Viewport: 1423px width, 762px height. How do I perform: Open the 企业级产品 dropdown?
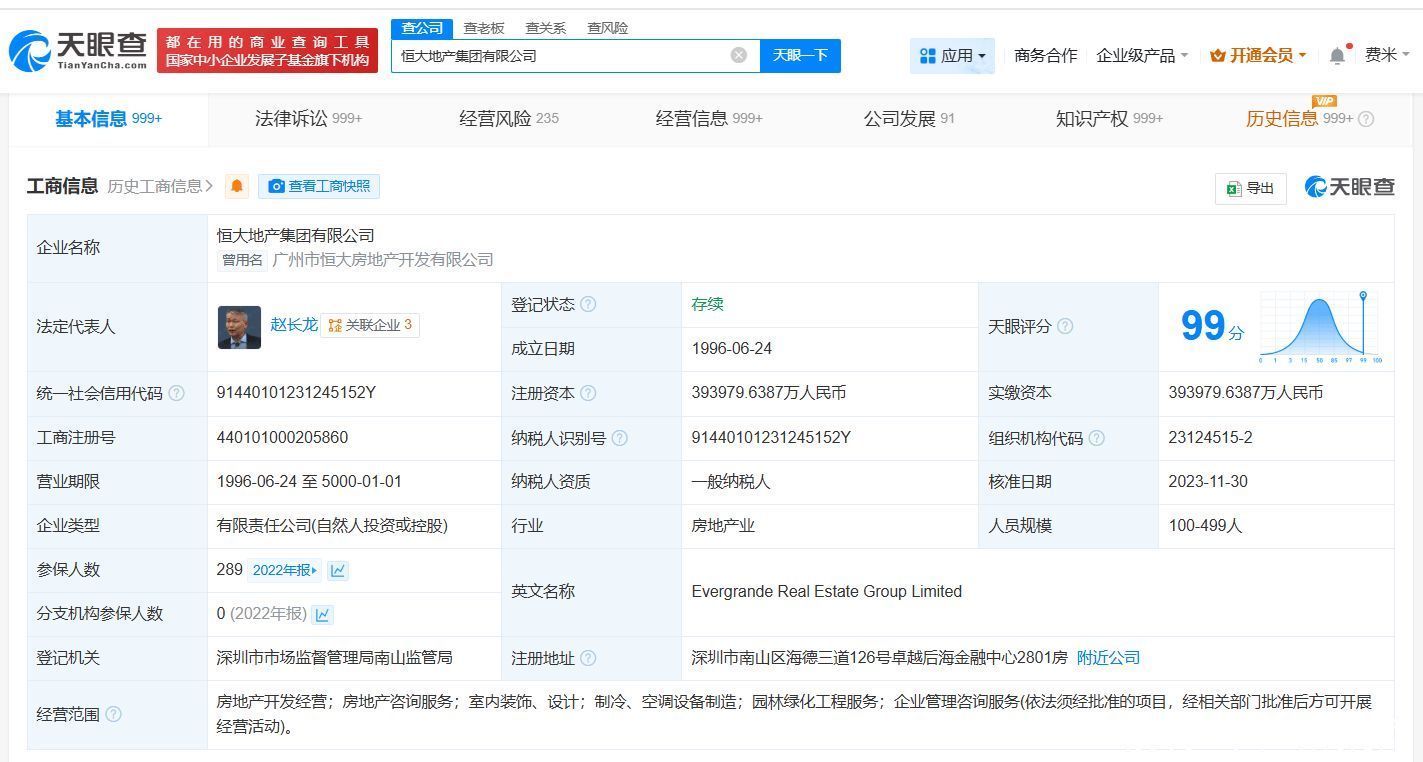[x=1142, y=56]
